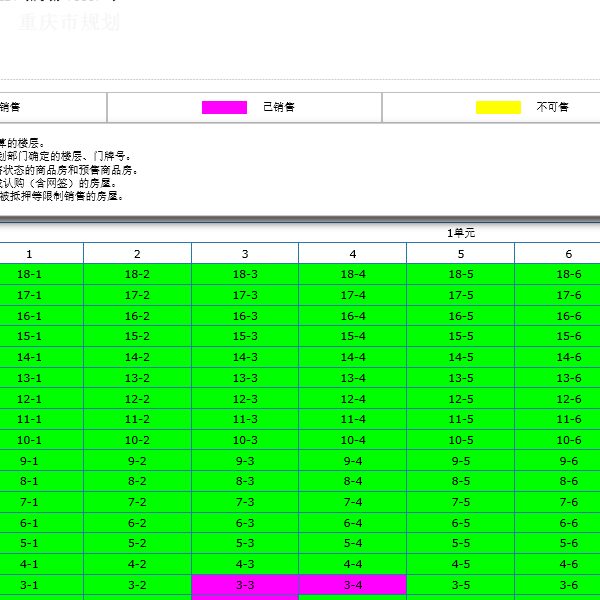Click the 13-5 room cell
The image size is (600, 600).
pos(461,378)
